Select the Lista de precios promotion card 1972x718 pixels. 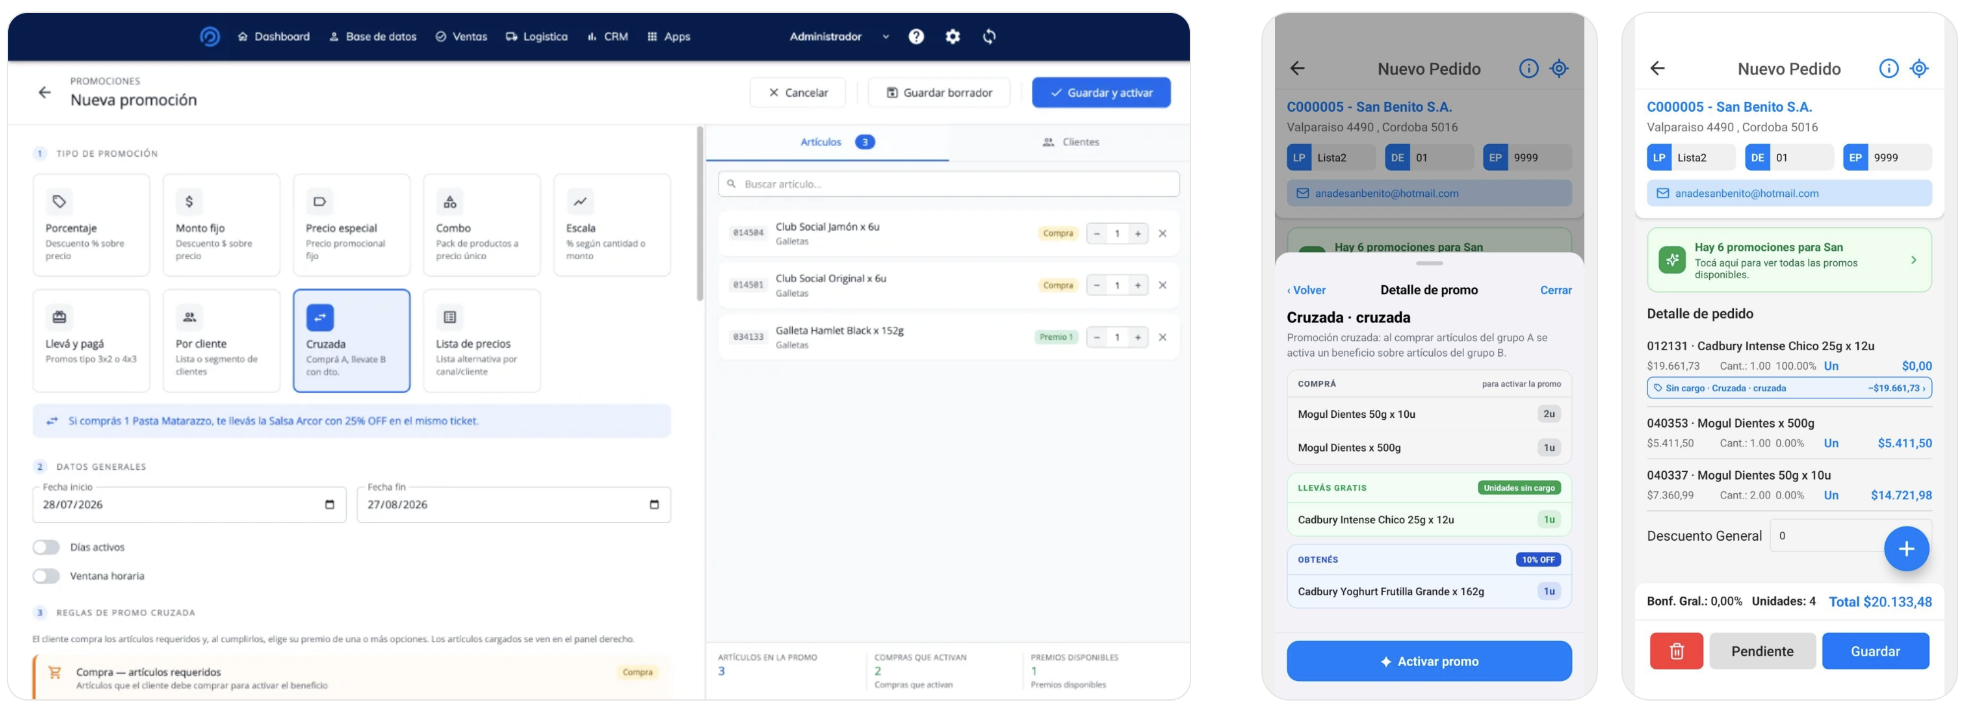tap(481, 341)
